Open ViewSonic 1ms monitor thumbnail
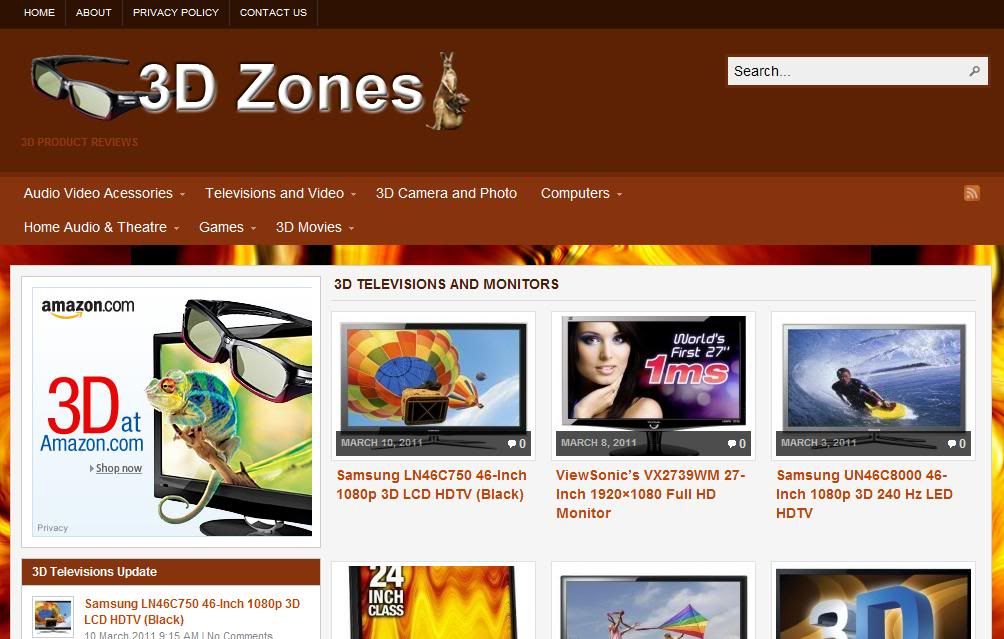1004x639 pixels. pyautogui.click(x=653, y=385)
